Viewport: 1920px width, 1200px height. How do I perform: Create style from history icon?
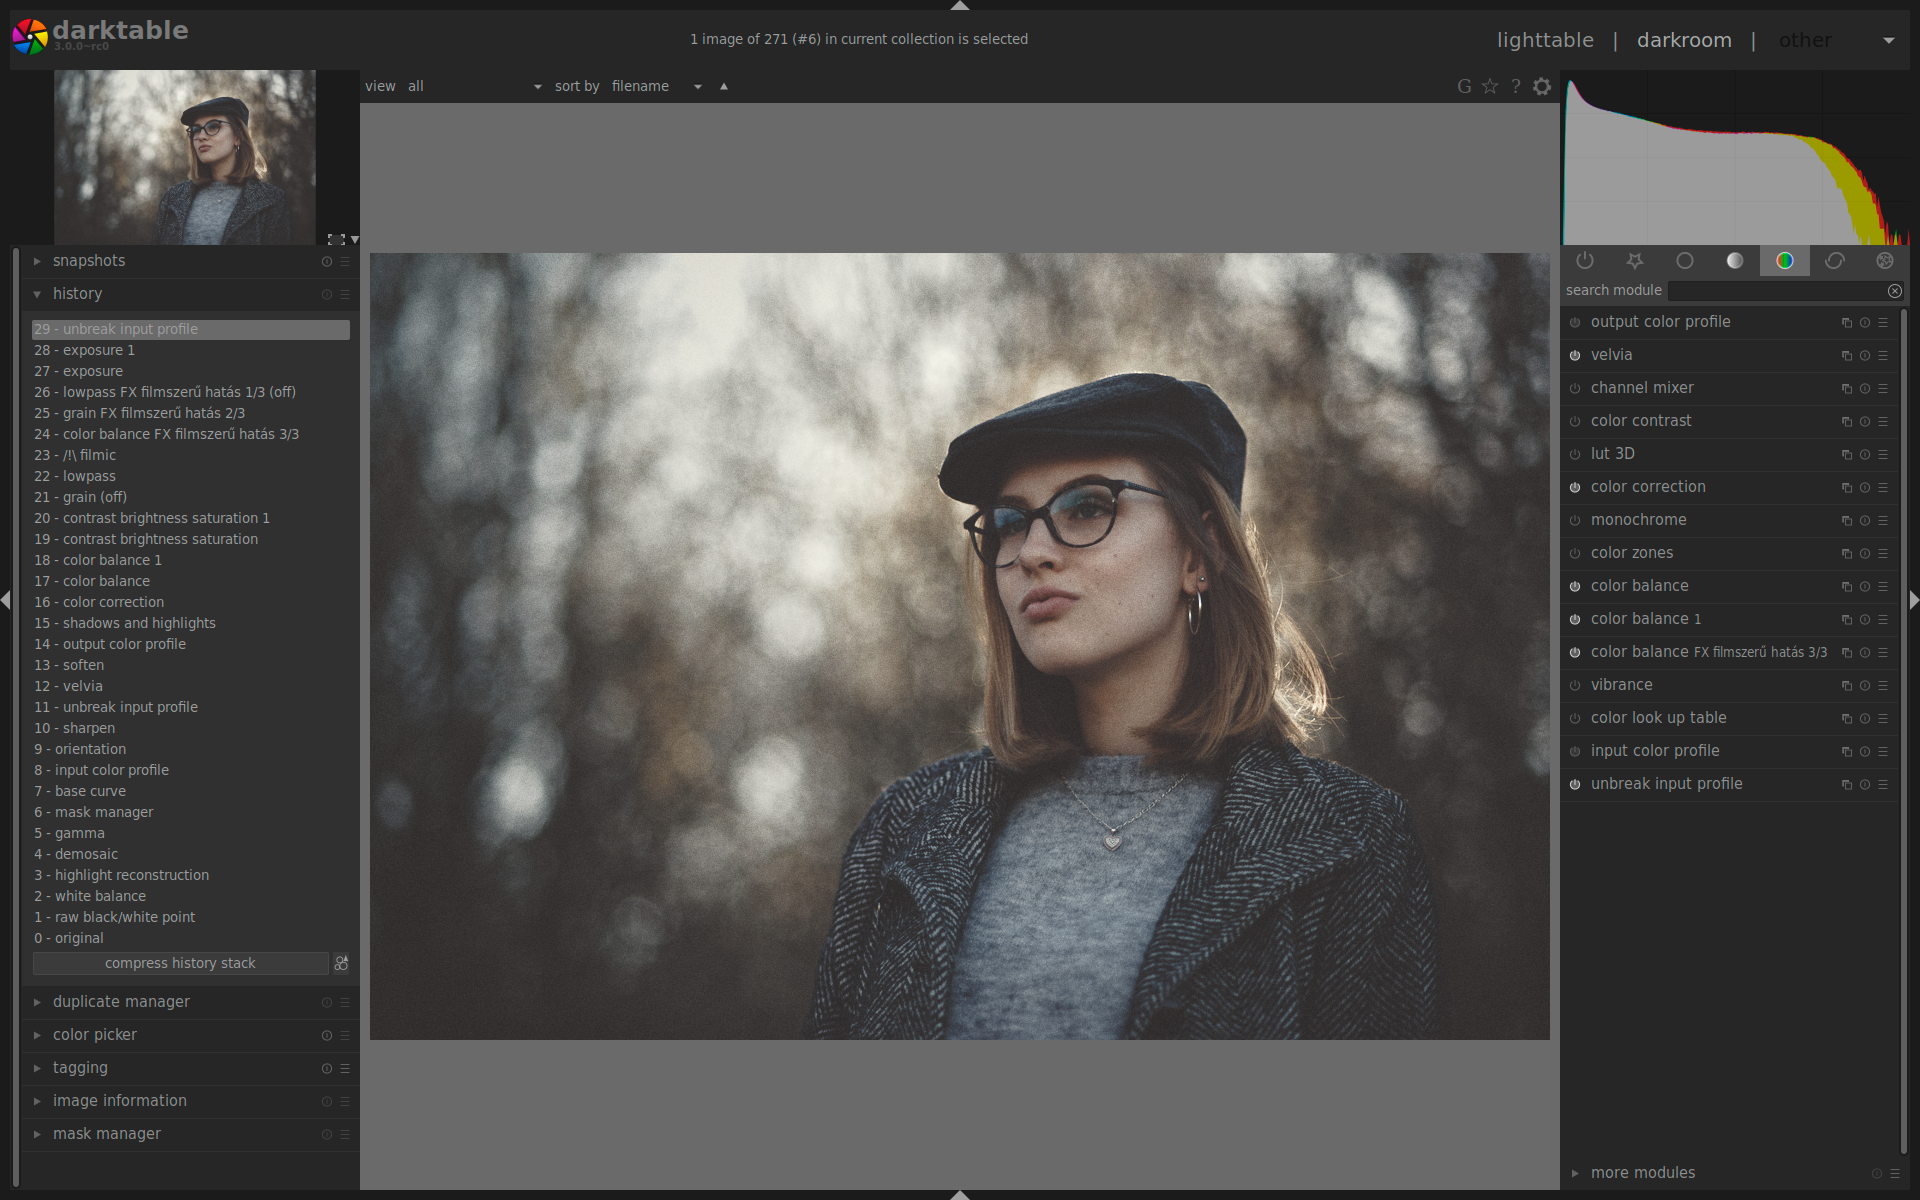click(x=342, y=963)
